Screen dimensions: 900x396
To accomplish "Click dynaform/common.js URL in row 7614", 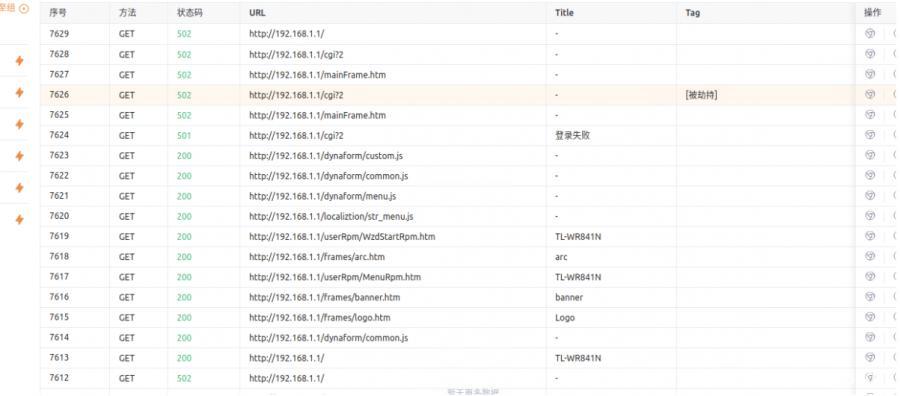I will click(x=328, y=337).
